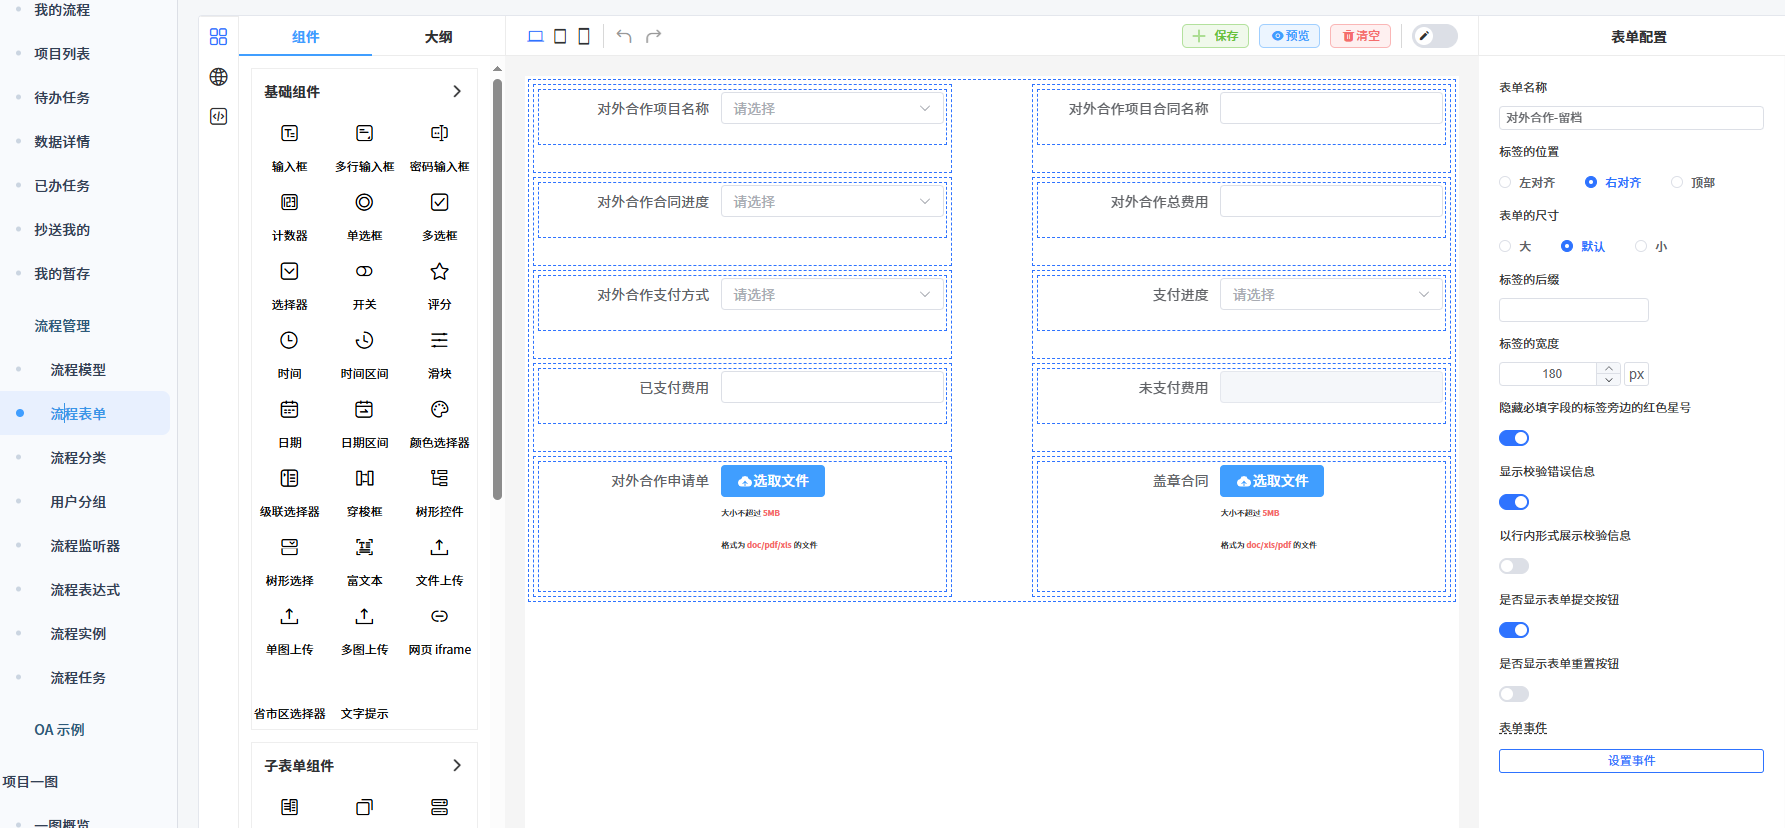This screenshot has width=1785, height=828.
Task: Enable 以行内形式展示校验信息 switch
Action: (x=1514, y=566)
